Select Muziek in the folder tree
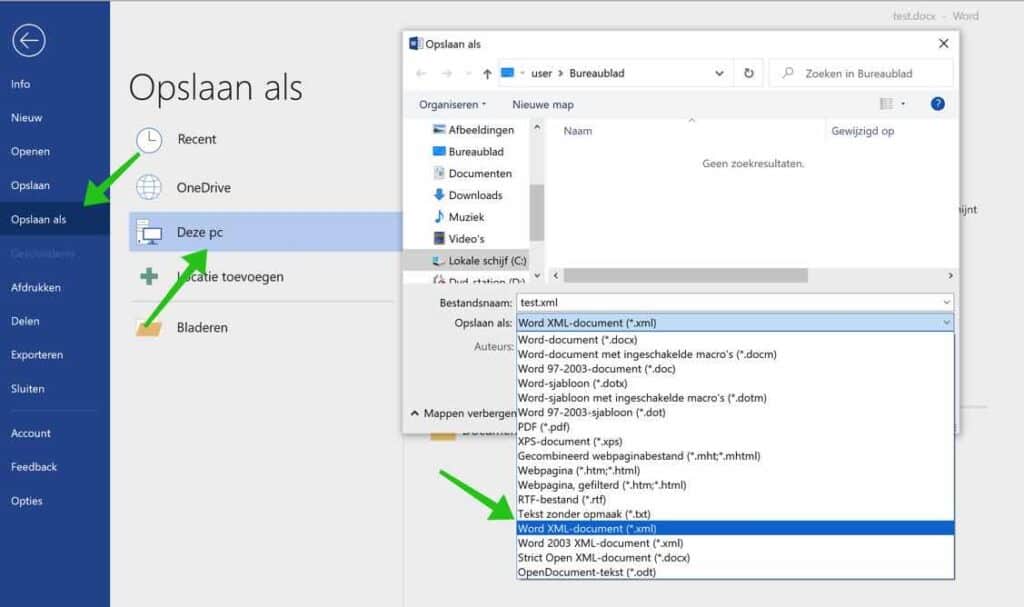 coord(458,217)
